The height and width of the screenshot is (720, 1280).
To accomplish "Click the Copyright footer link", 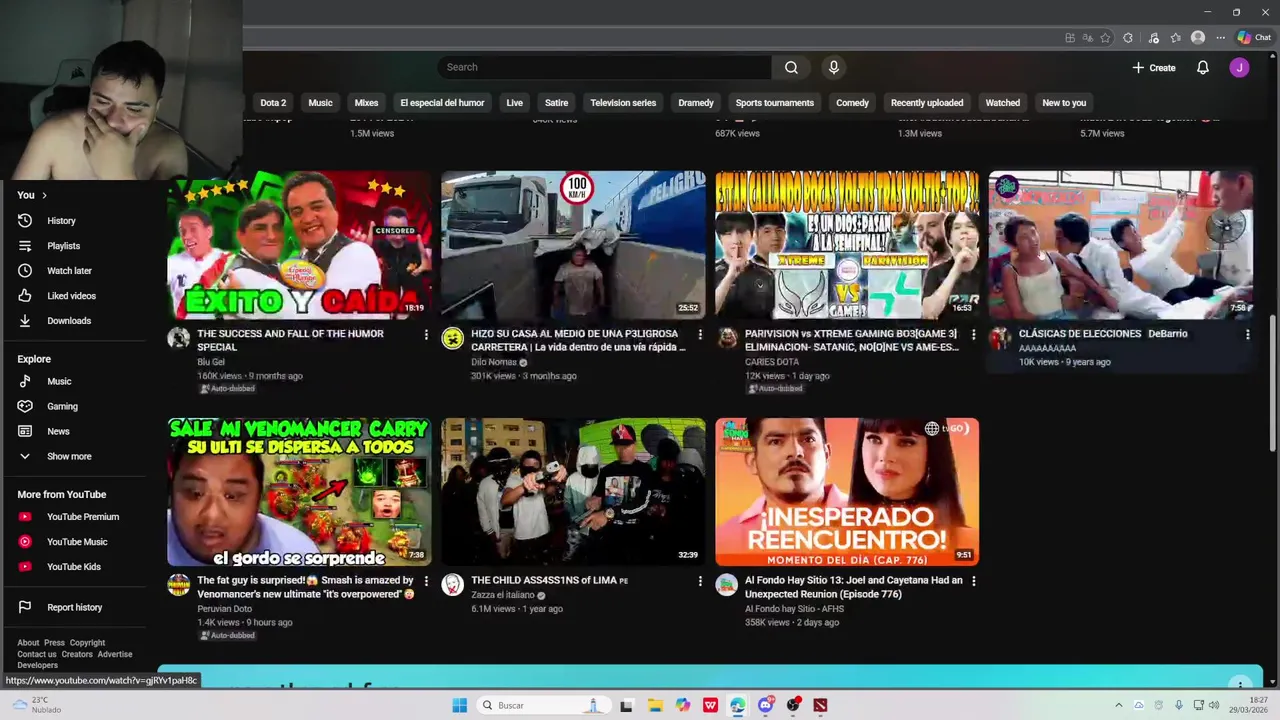I will click(87, 643).
